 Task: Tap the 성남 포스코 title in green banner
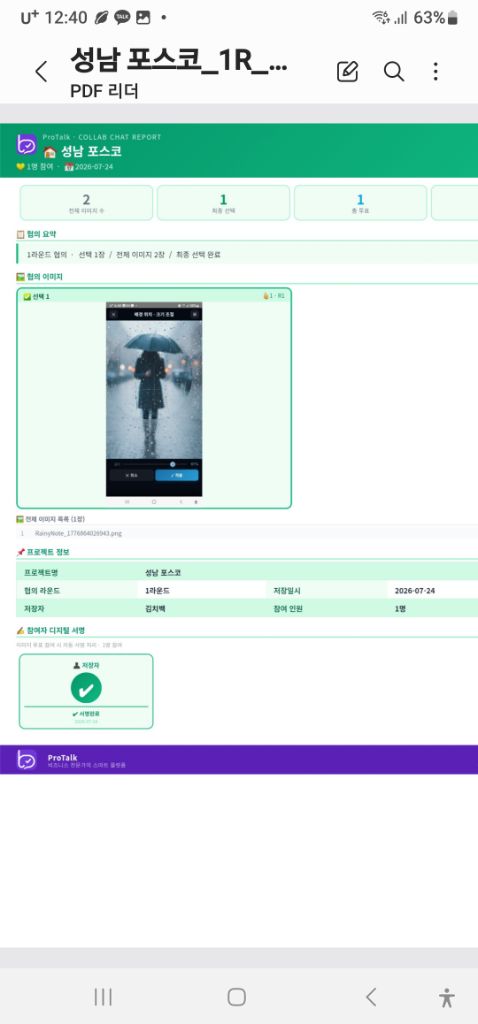pos(91,152)
